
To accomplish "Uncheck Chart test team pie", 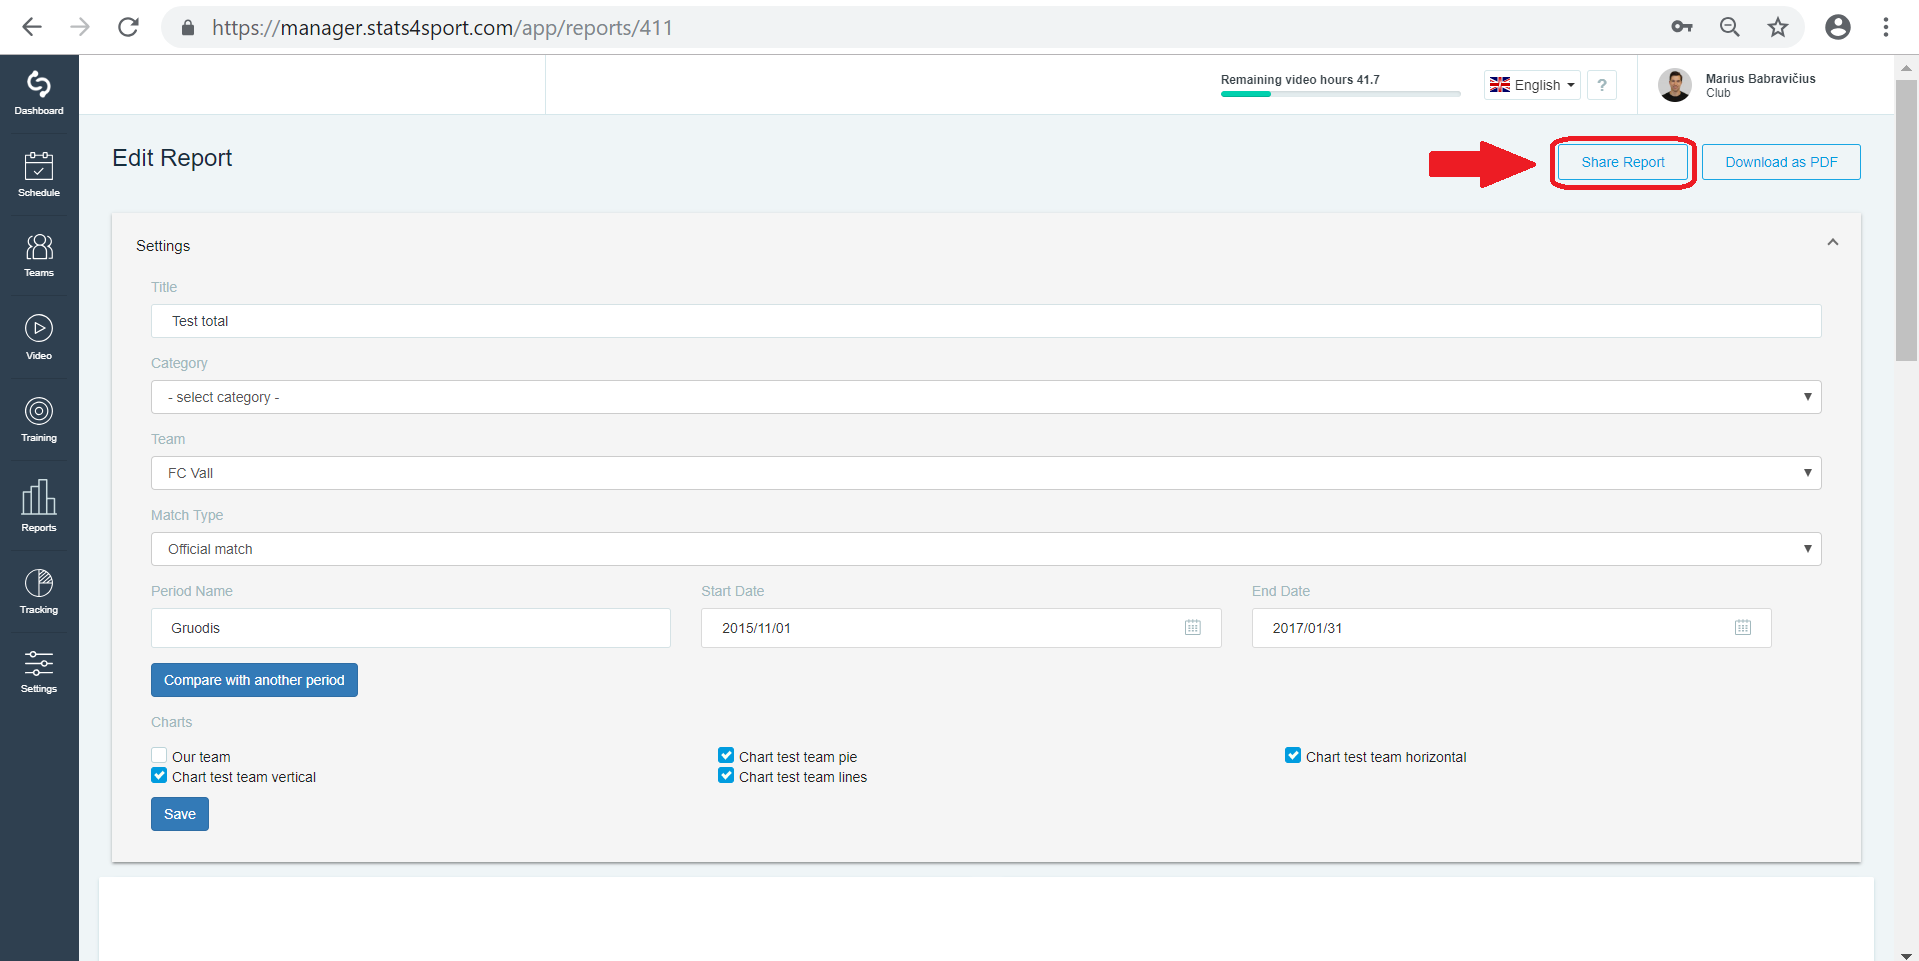I will click(x=726, y=756).
